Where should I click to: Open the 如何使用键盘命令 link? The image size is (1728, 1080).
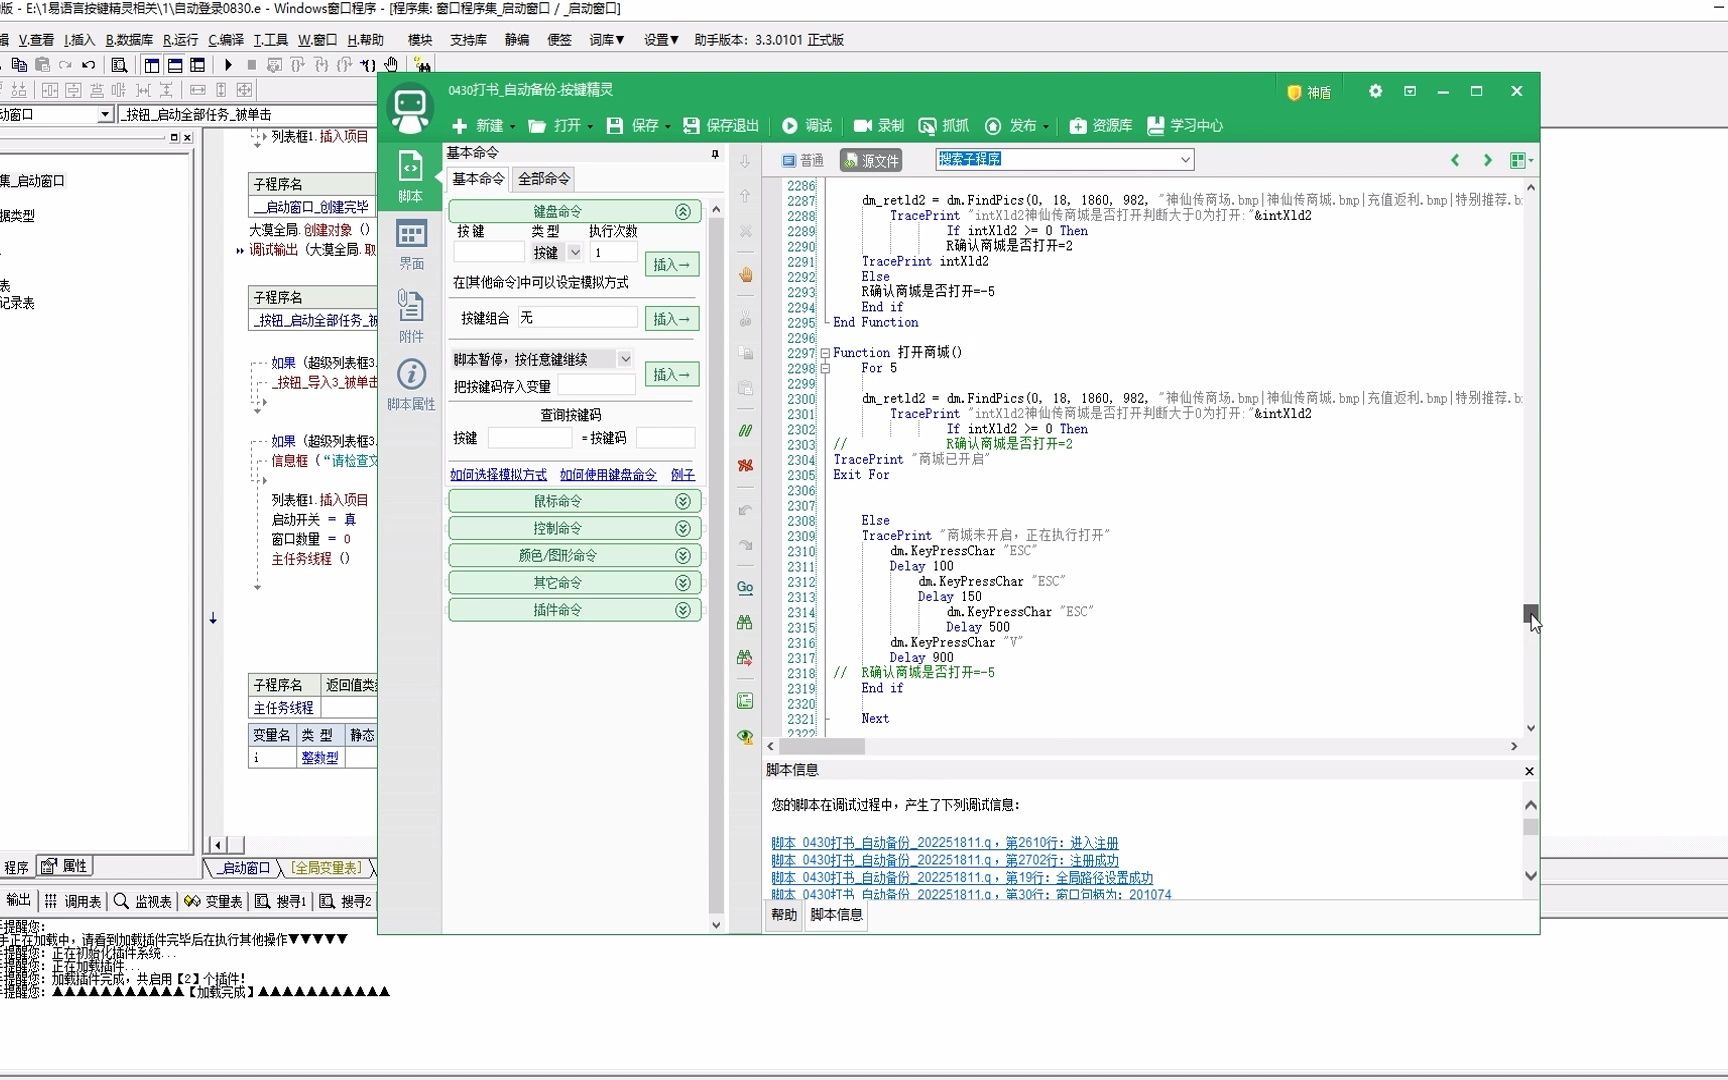tap(608, 475)
